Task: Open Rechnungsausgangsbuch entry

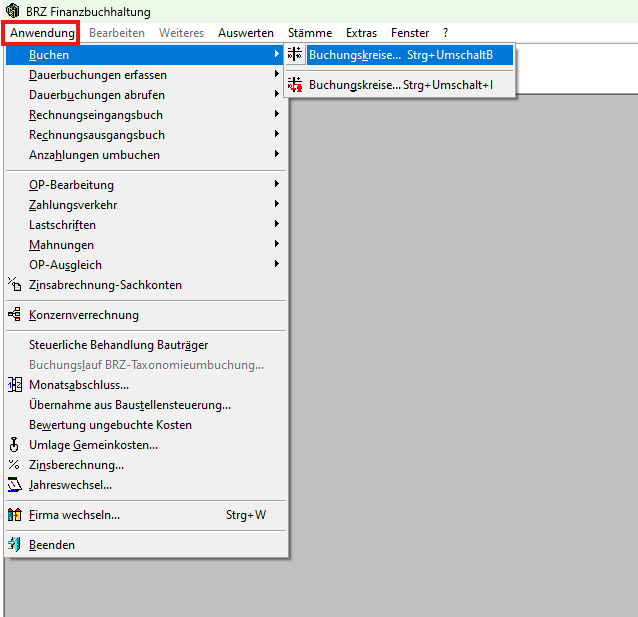Action: coord(146,135)
